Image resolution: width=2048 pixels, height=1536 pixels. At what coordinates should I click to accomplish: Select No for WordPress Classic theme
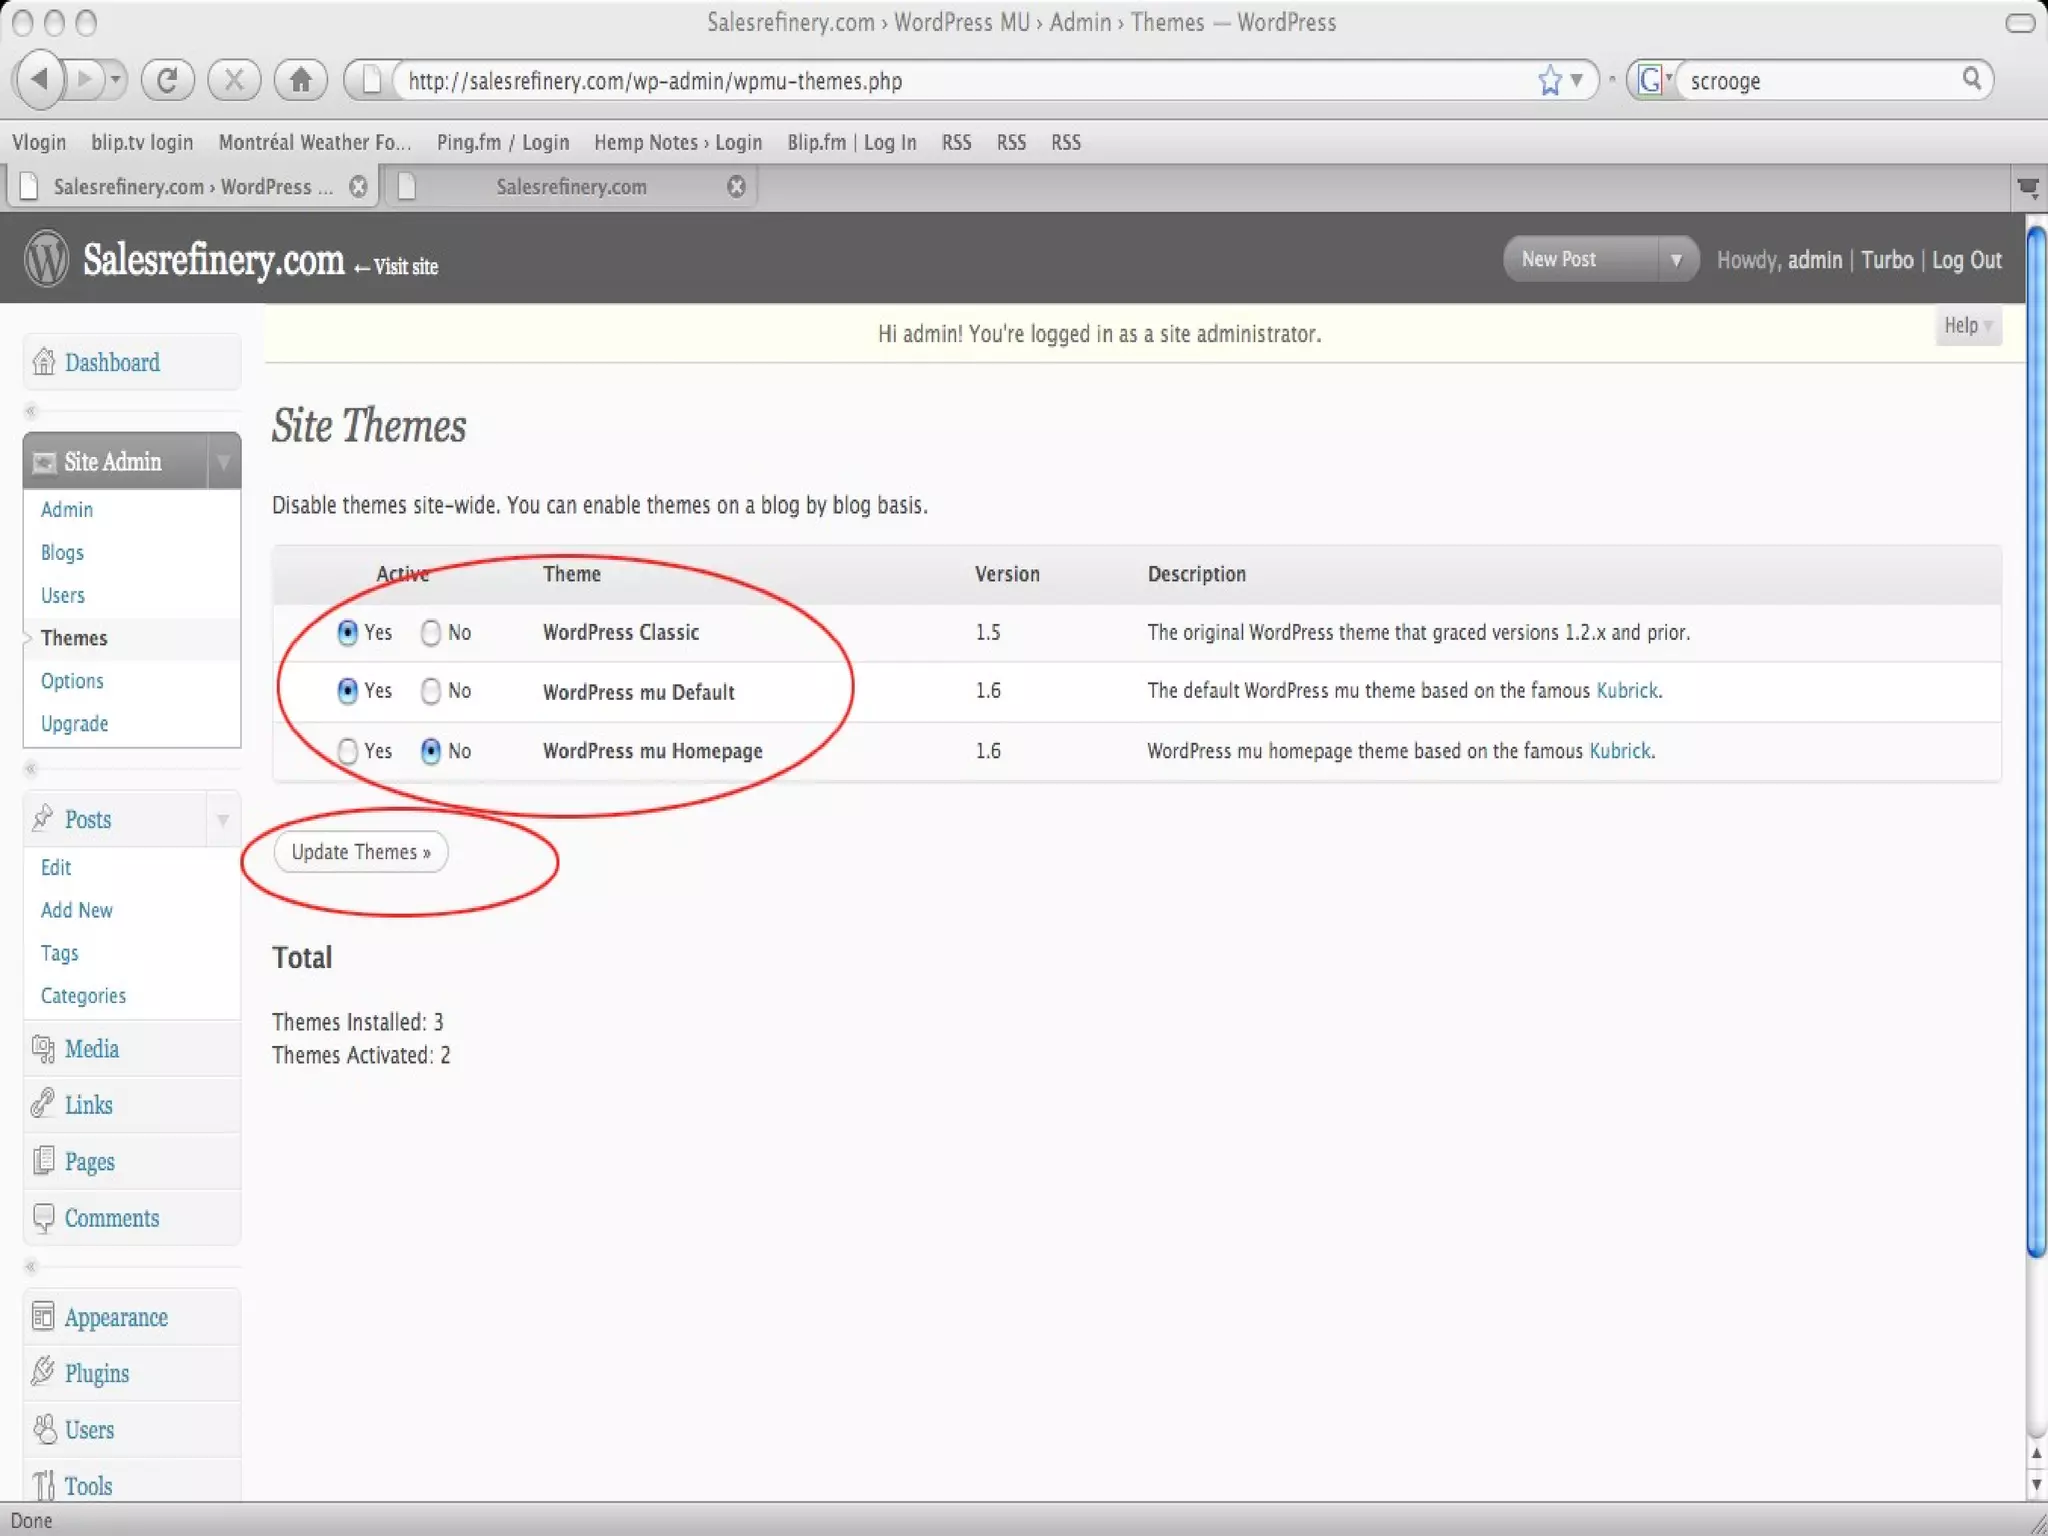point(431,633)
